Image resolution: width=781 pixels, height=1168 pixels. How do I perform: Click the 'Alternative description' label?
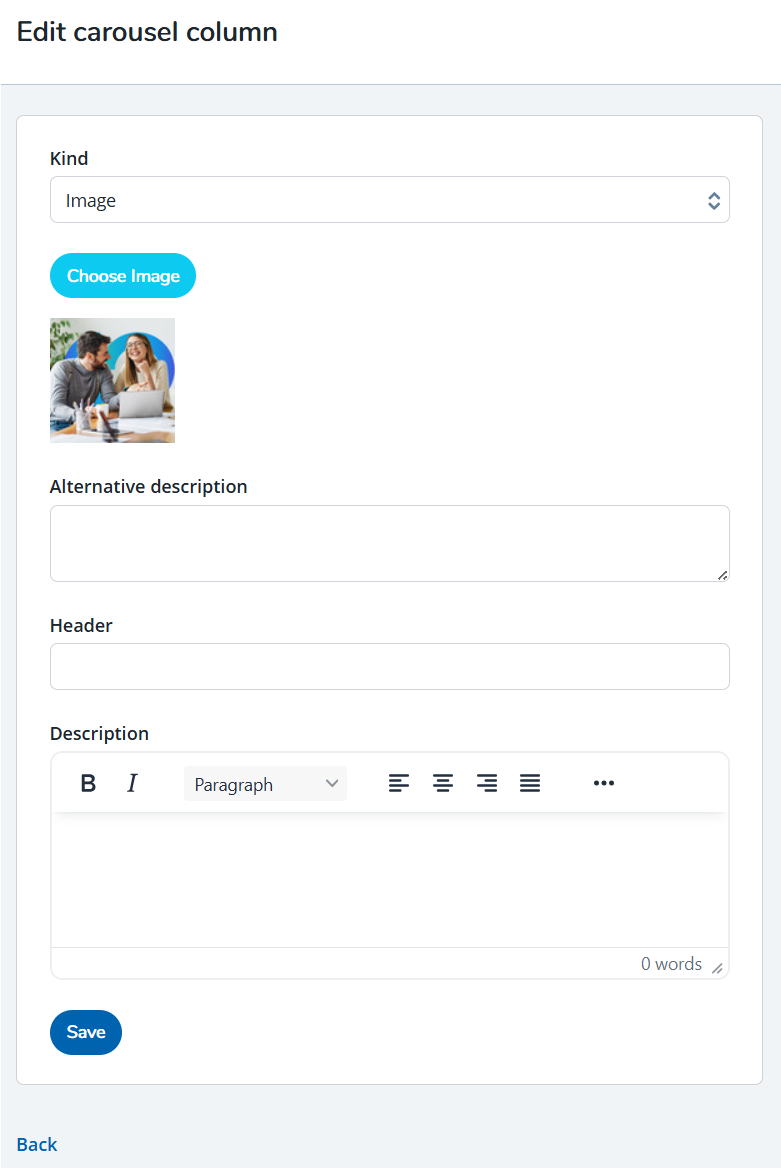[148, 486]
